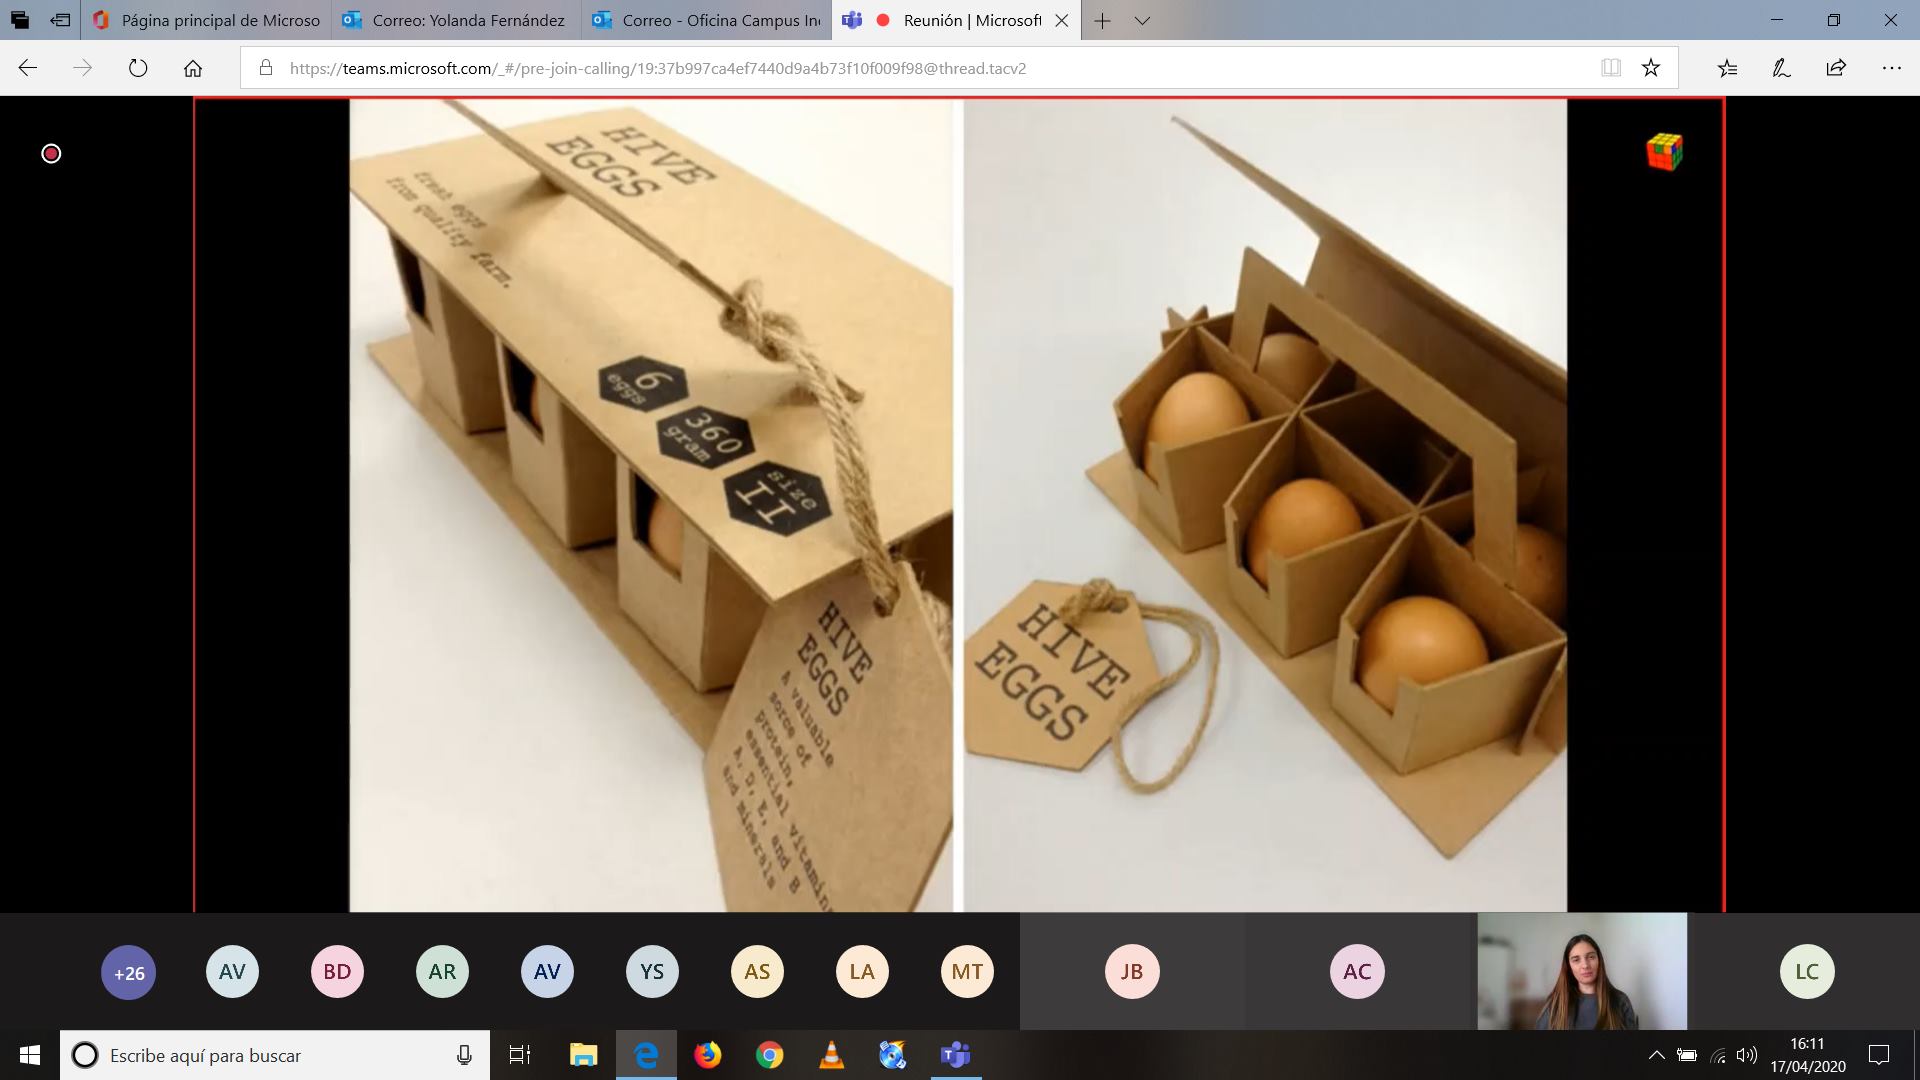Activate the search microphone icon
1920x1080 pixels.
[x=464, y=1055]
